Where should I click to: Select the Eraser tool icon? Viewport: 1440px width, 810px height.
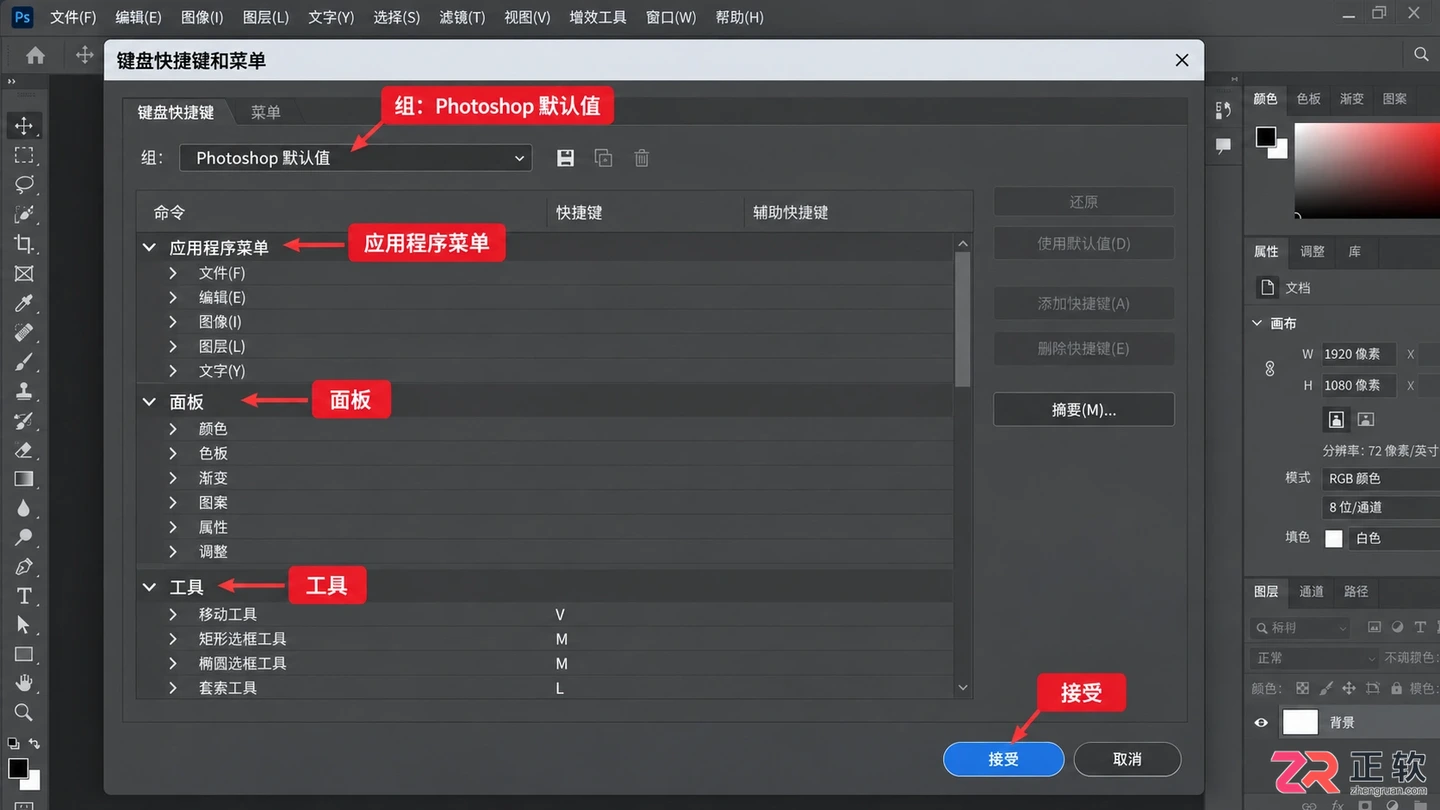tap(24, 450)
